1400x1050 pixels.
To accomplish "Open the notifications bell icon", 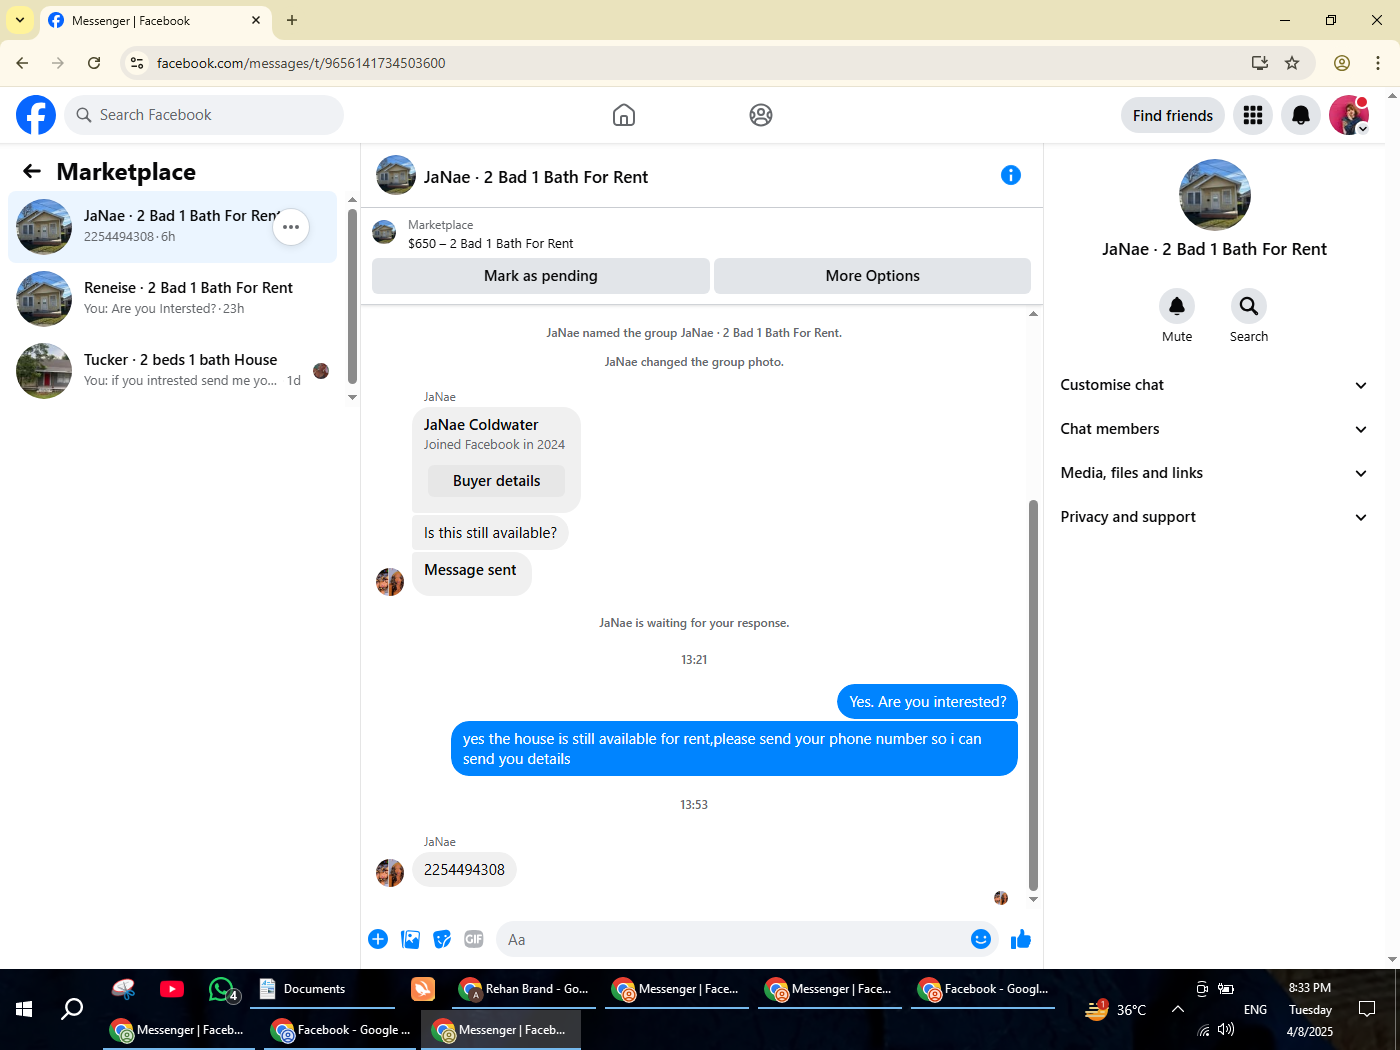I will [1301, 115].
